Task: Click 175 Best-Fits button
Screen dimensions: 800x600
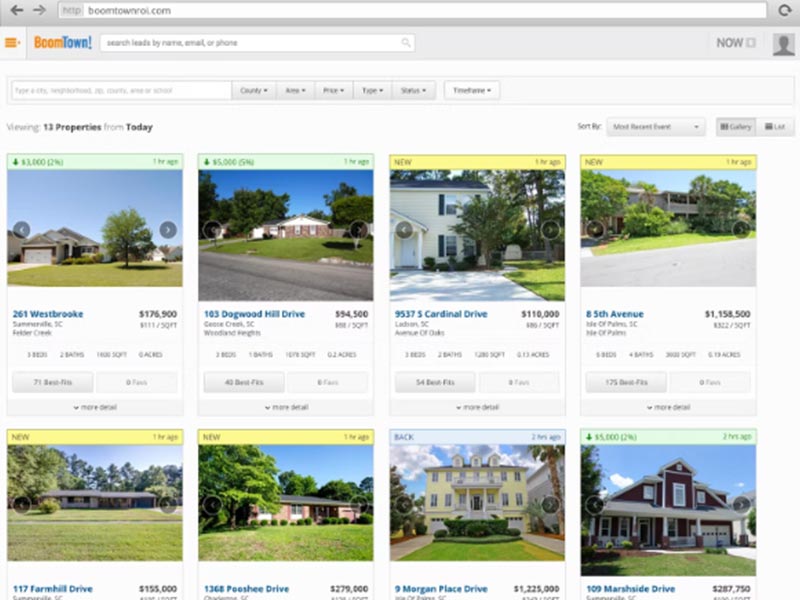Action: (x=626, y=382)
